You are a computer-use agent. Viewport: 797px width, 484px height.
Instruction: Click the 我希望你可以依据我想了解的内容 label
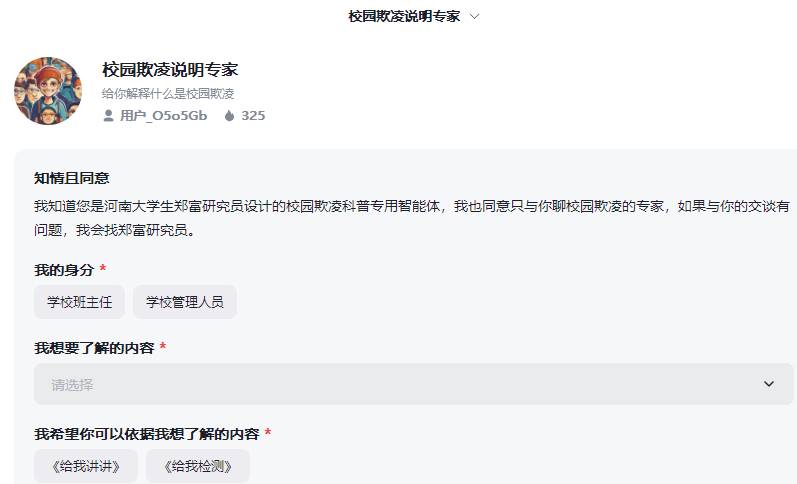(147, 434)
